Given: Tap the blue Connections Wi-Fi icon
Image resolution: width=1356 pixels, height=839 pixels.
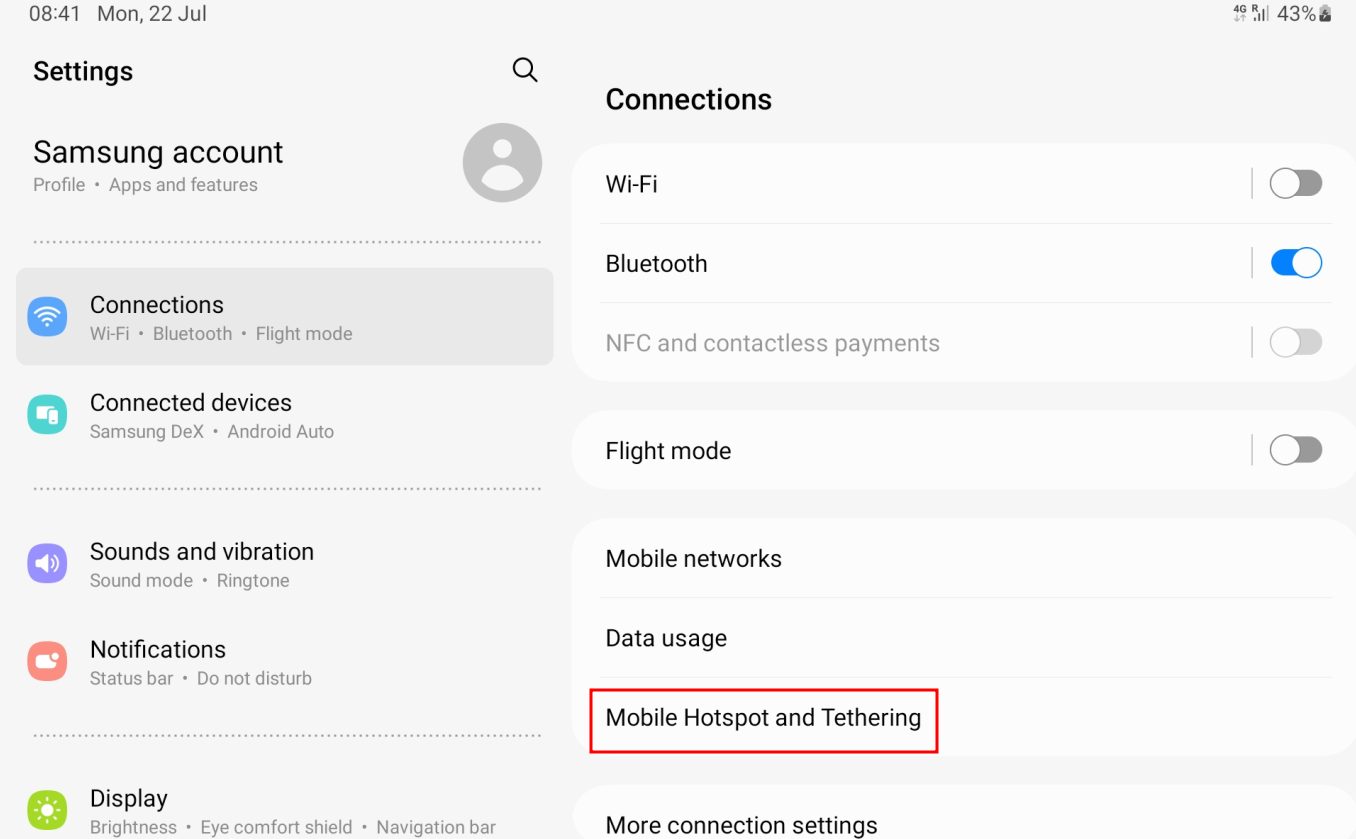Looking at the screenshot, I should 47,317.
